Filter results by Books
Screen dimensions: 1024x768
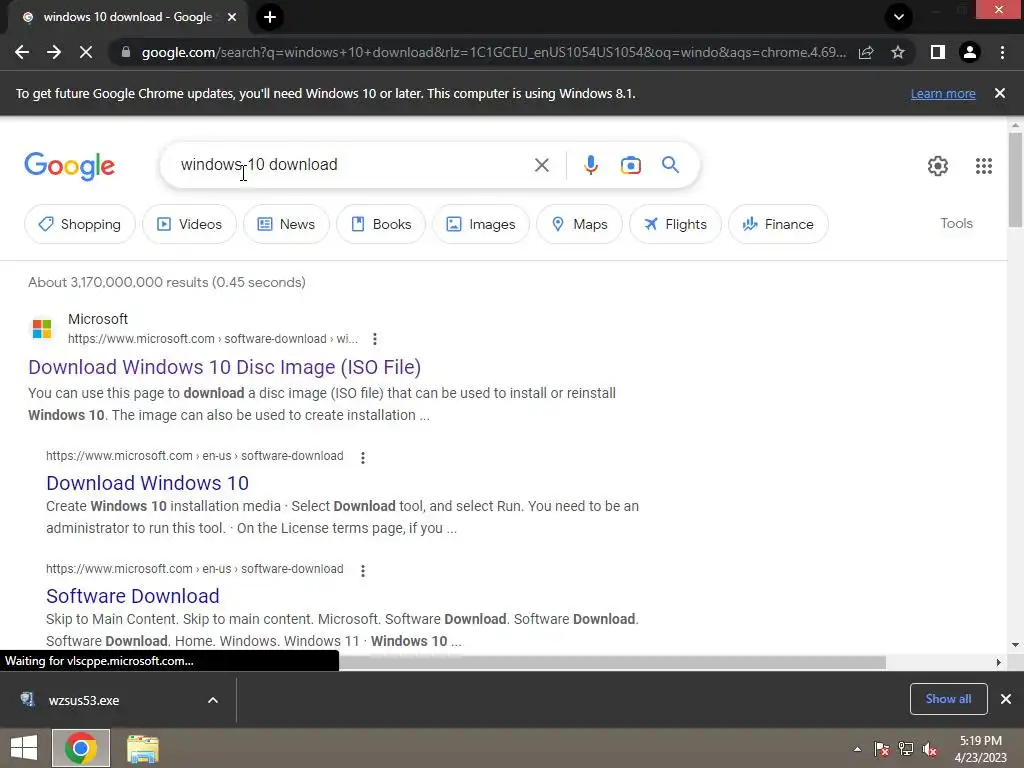pos(381,224)
